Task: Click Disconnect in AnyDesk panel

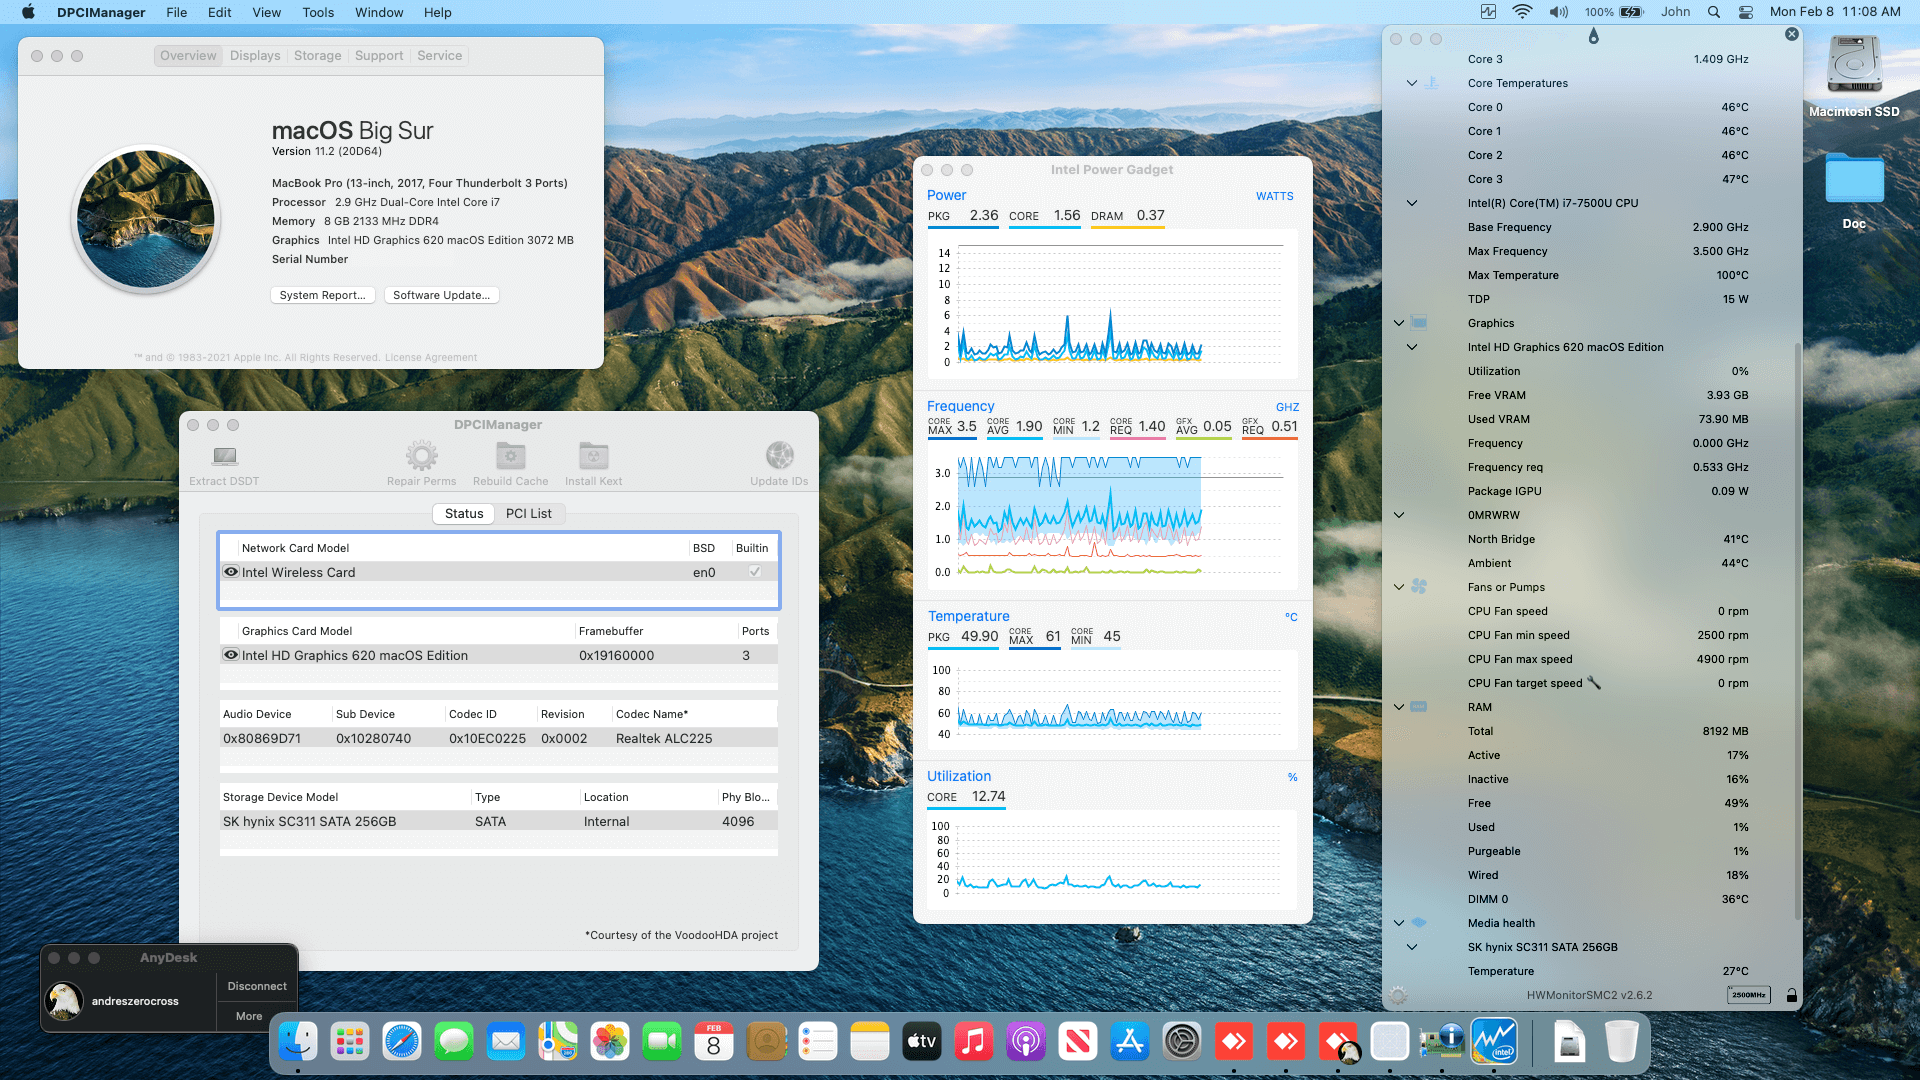Action: coord(257,986)
